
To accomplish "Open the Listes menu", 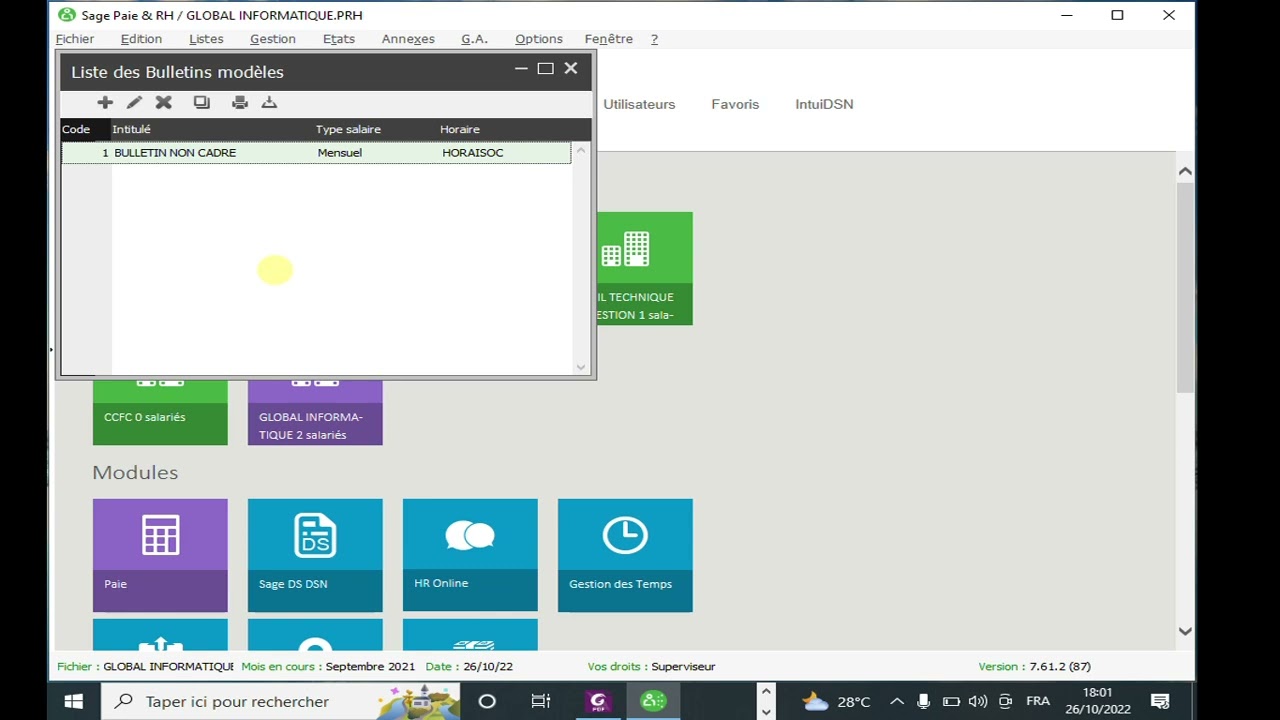I will pyautogui.click(x=206, y=39).
